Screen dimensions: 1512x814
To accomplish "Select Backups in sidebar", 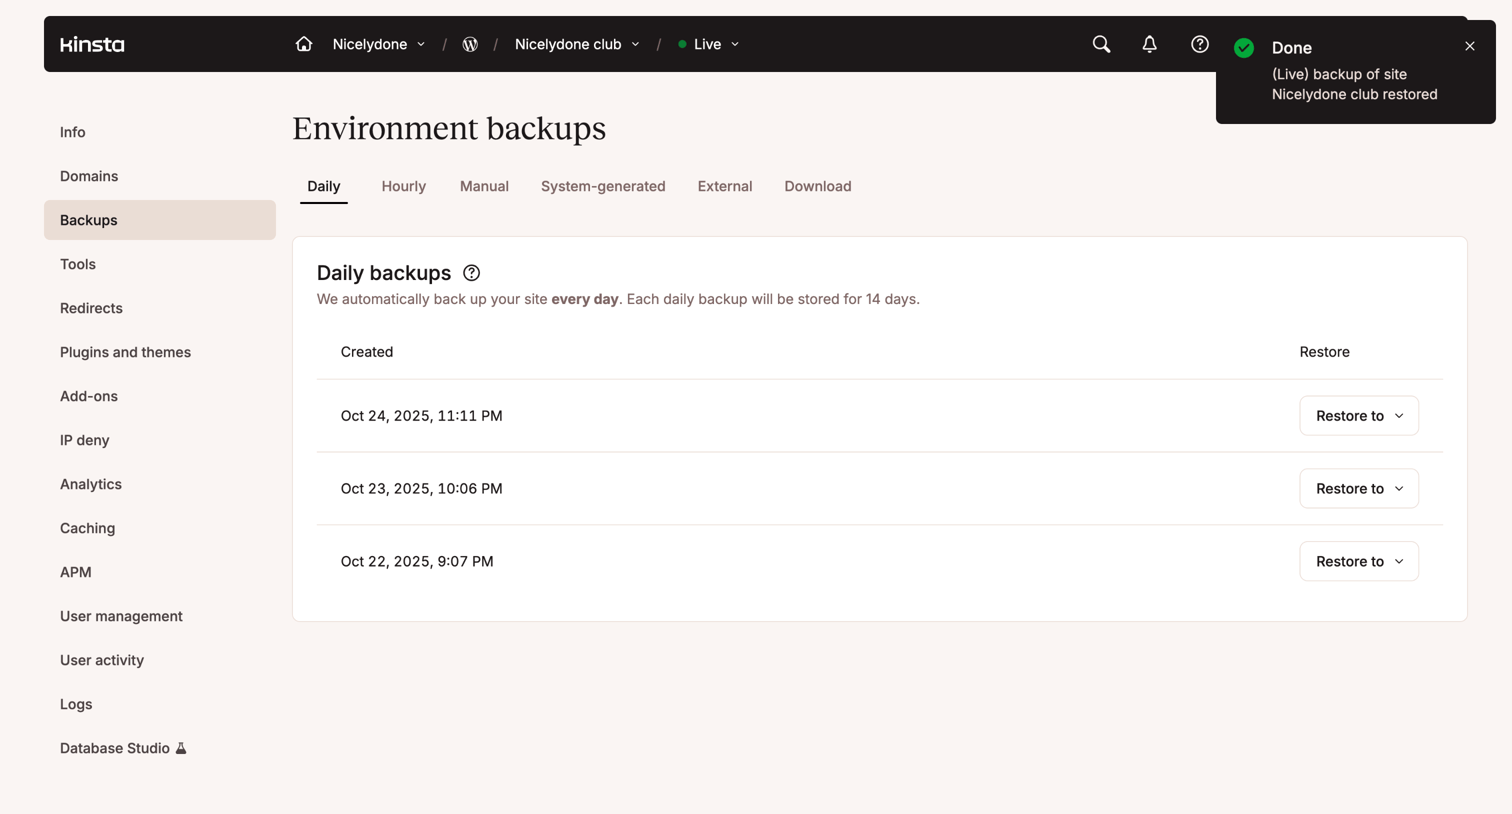I will [160, 220].
